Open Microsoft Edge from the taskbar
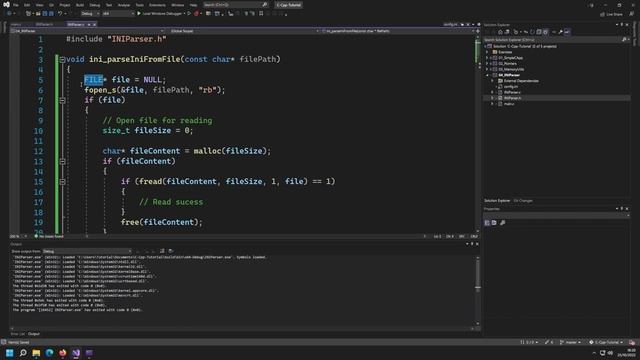Viewport: 640px width, 360px height. coord(49,353)
